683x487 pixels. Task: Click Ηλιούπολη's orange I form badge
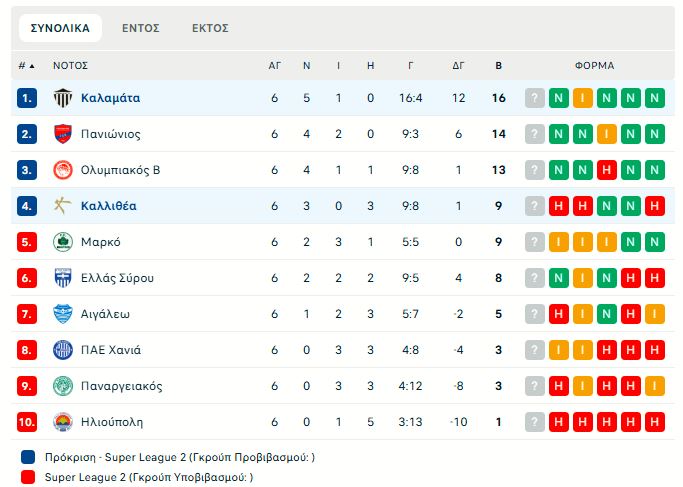(x=655, y=422)
